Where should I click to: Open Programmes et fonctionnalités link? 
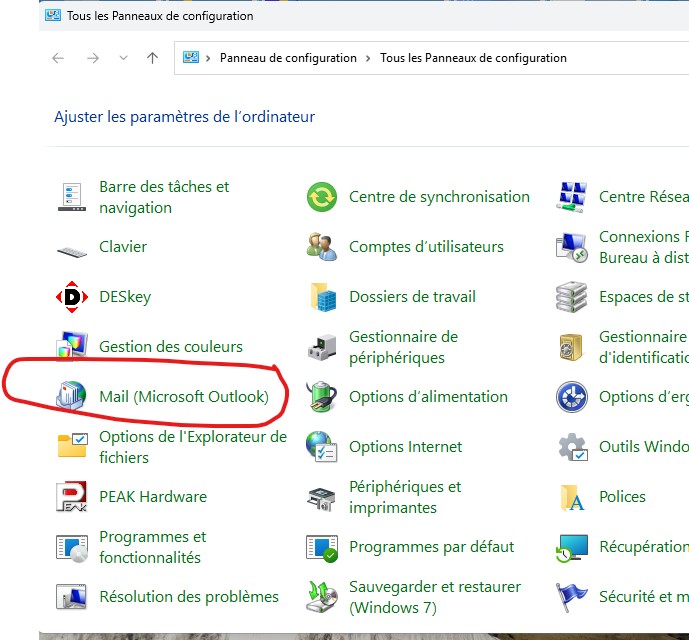click(152, 547)
